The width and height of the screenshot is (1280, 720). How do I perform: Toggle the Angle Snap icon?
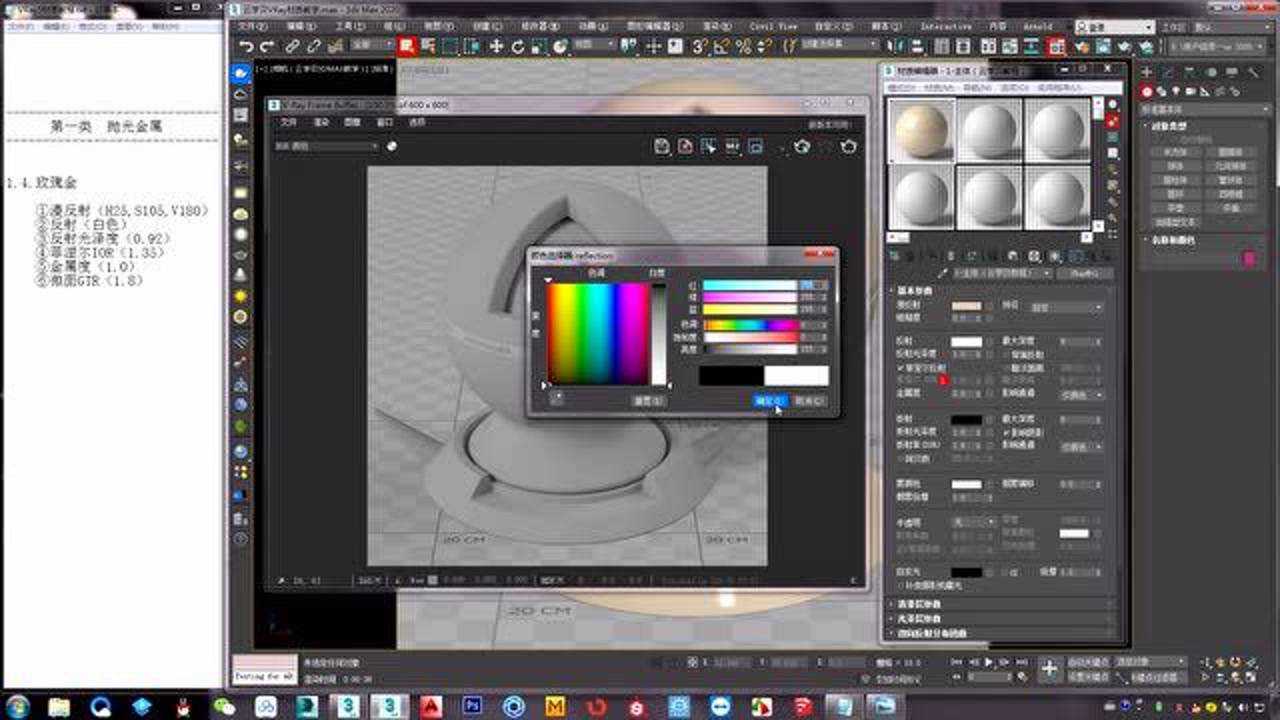[x=721, y=46]
